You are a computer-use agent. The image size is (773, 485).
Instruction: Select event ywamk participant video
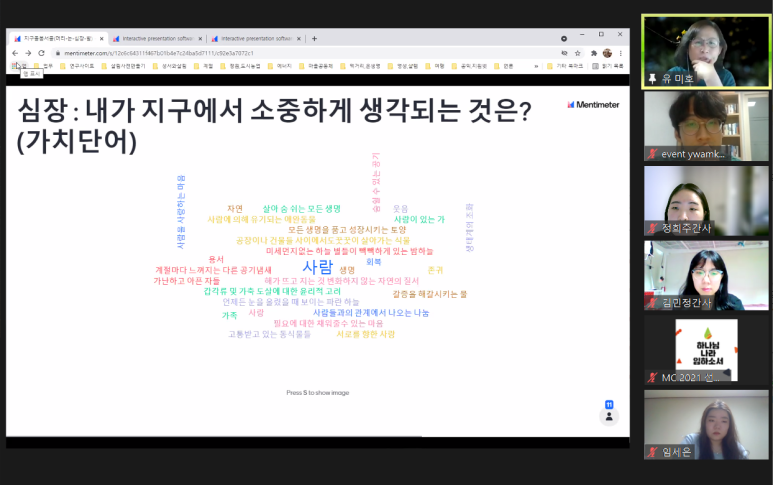click(706, 126)
